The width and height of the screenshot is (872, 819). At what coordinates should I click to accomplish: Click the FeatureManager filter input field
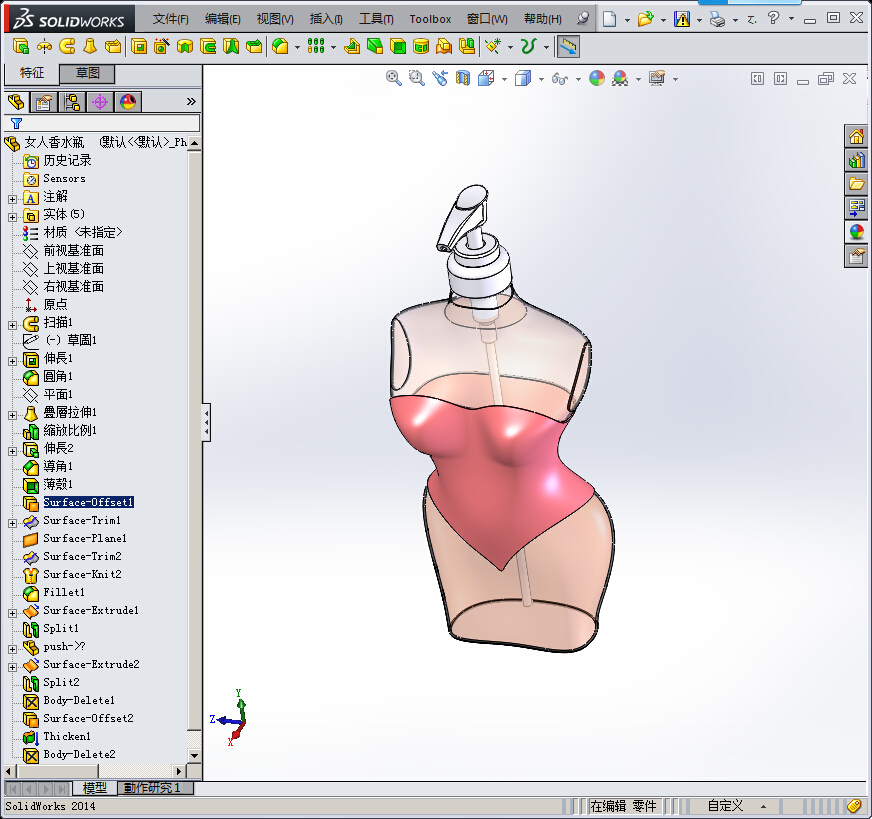point(102,123)
